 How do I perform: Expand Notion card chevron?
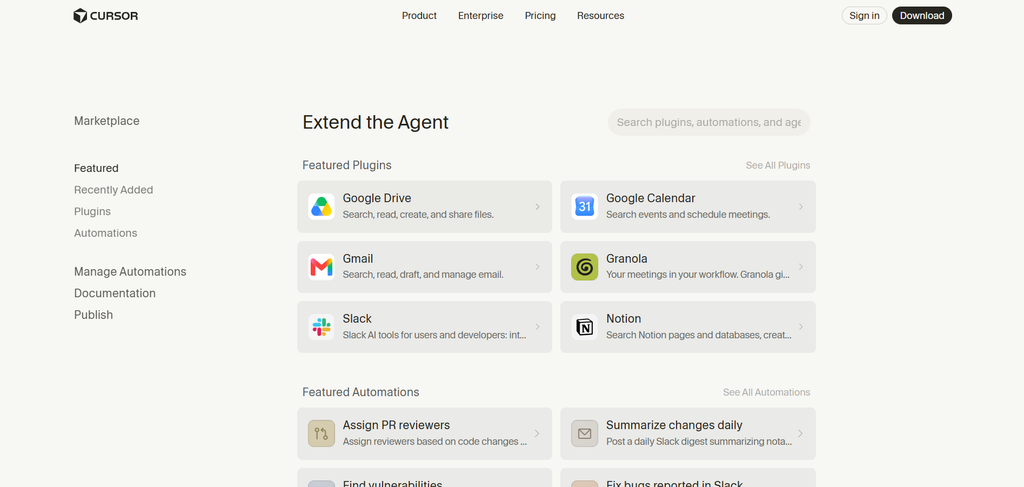[801, 327]
